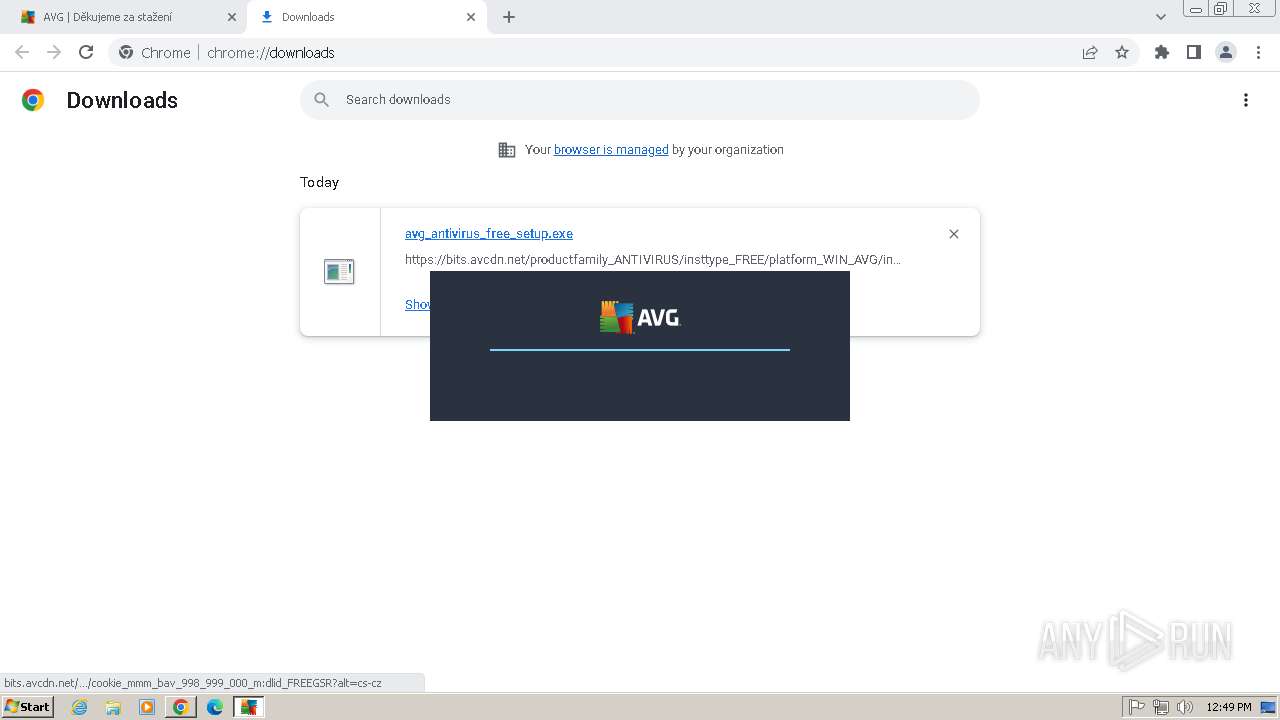Click the managed organization building icon
The width and height of the screenshot is (1280, 720).
pos(507,150)
